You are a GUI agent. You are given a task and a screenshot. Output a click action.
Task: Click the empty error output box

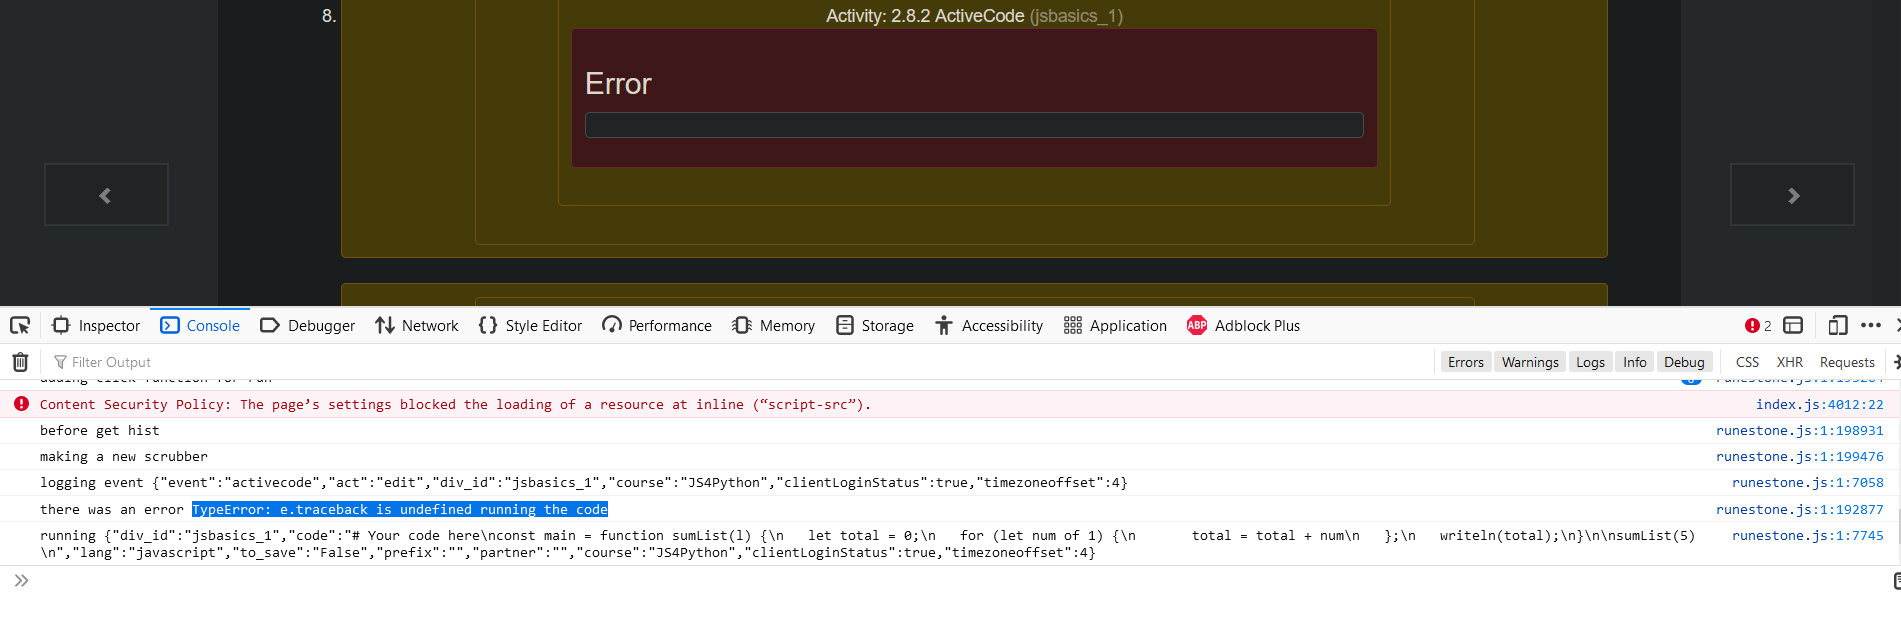coord(974,125)
